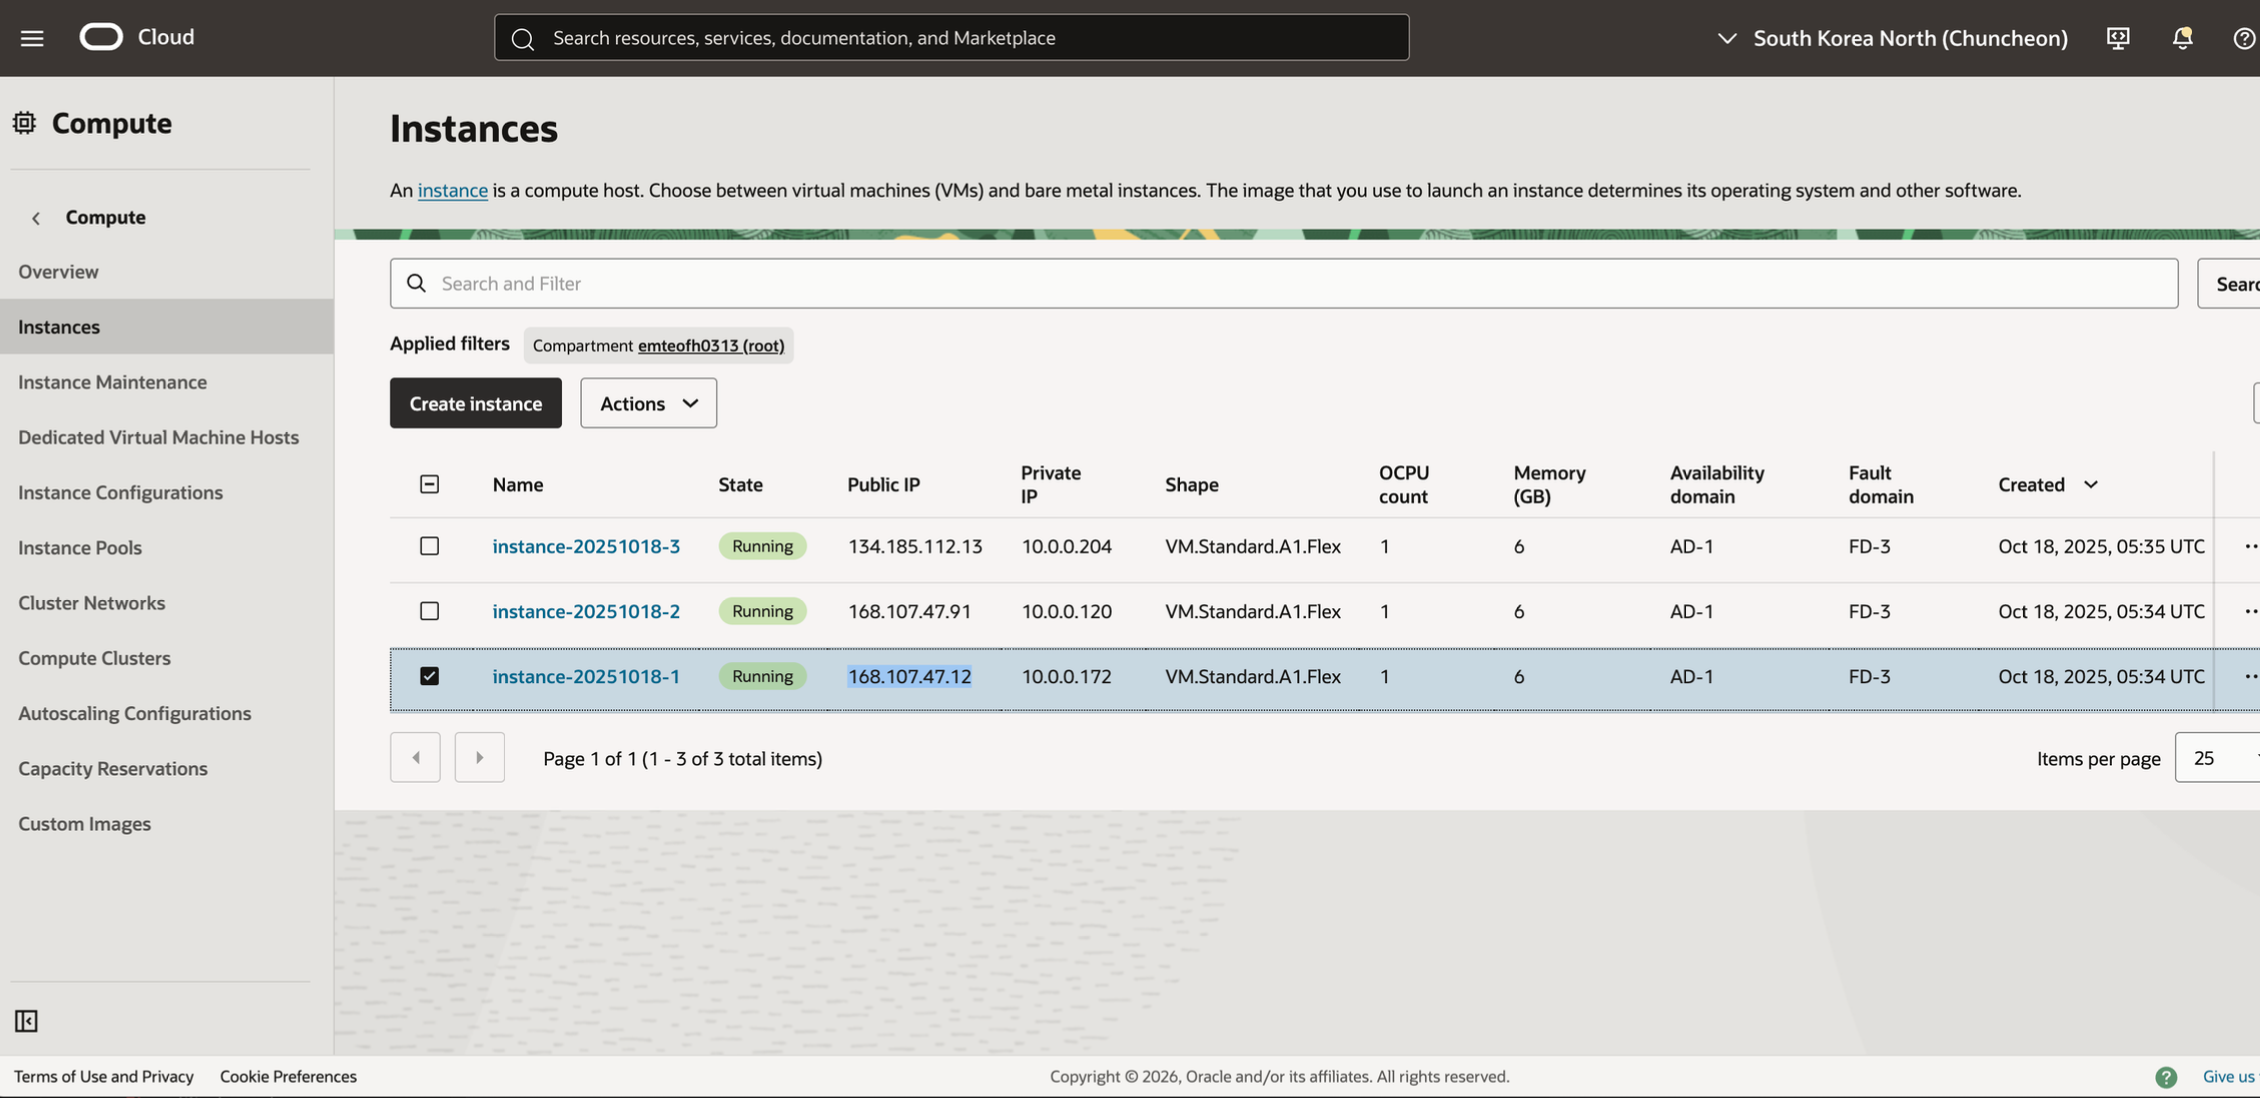Uncheck the instance-20251018-1 checkbox

pyautogui.click(x=429, y=676)
